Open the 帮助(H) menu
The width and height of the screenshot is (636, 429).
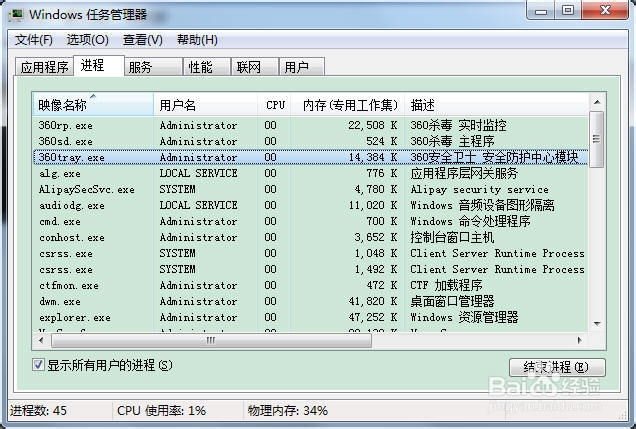[198, 40]
